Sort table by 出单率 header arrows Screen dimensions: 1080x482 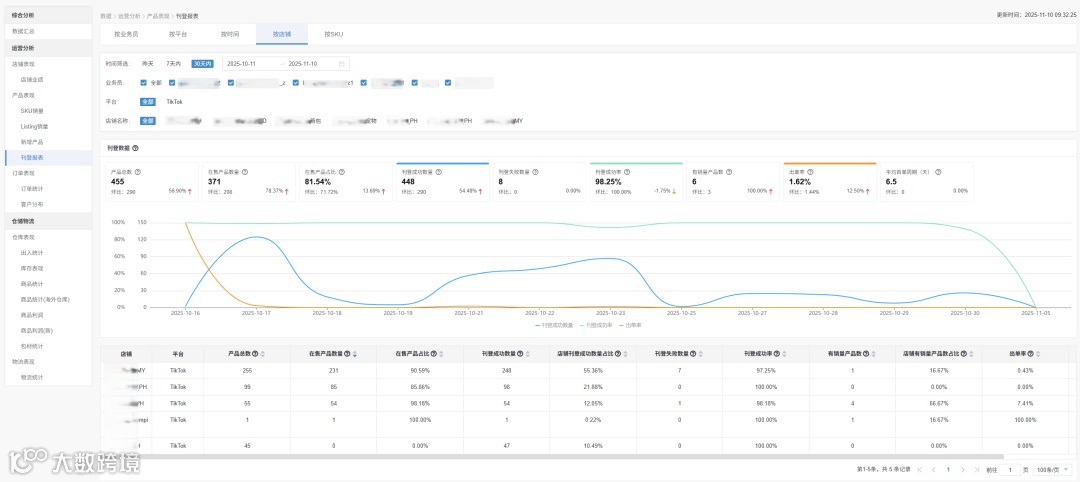pos(1040,353)
